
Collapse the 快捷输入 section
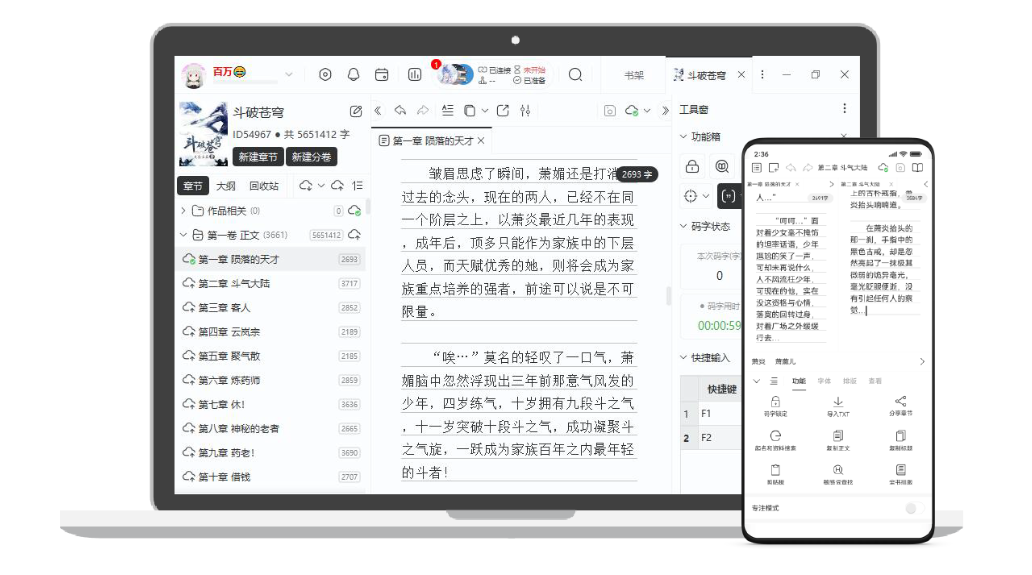[x=683, y=358]
